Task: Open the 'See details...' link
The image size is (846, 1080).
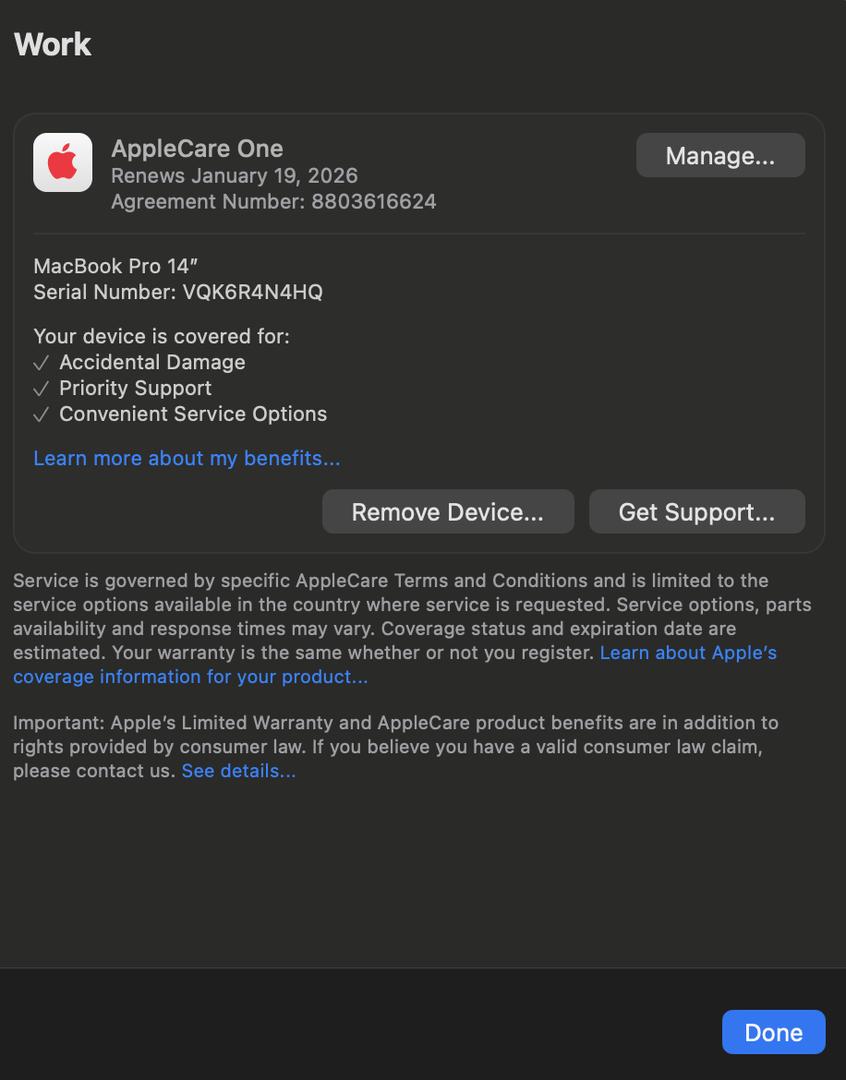Action: pyautogui.click(x=238, y=771)
